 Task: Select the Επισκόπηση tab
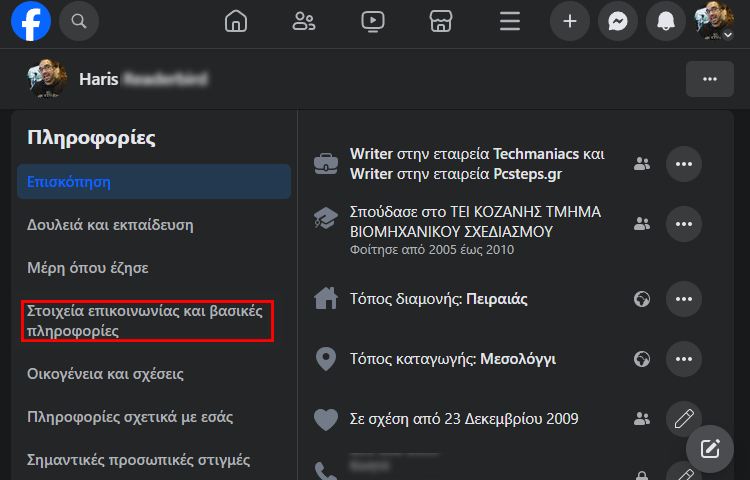pos(154,182)
